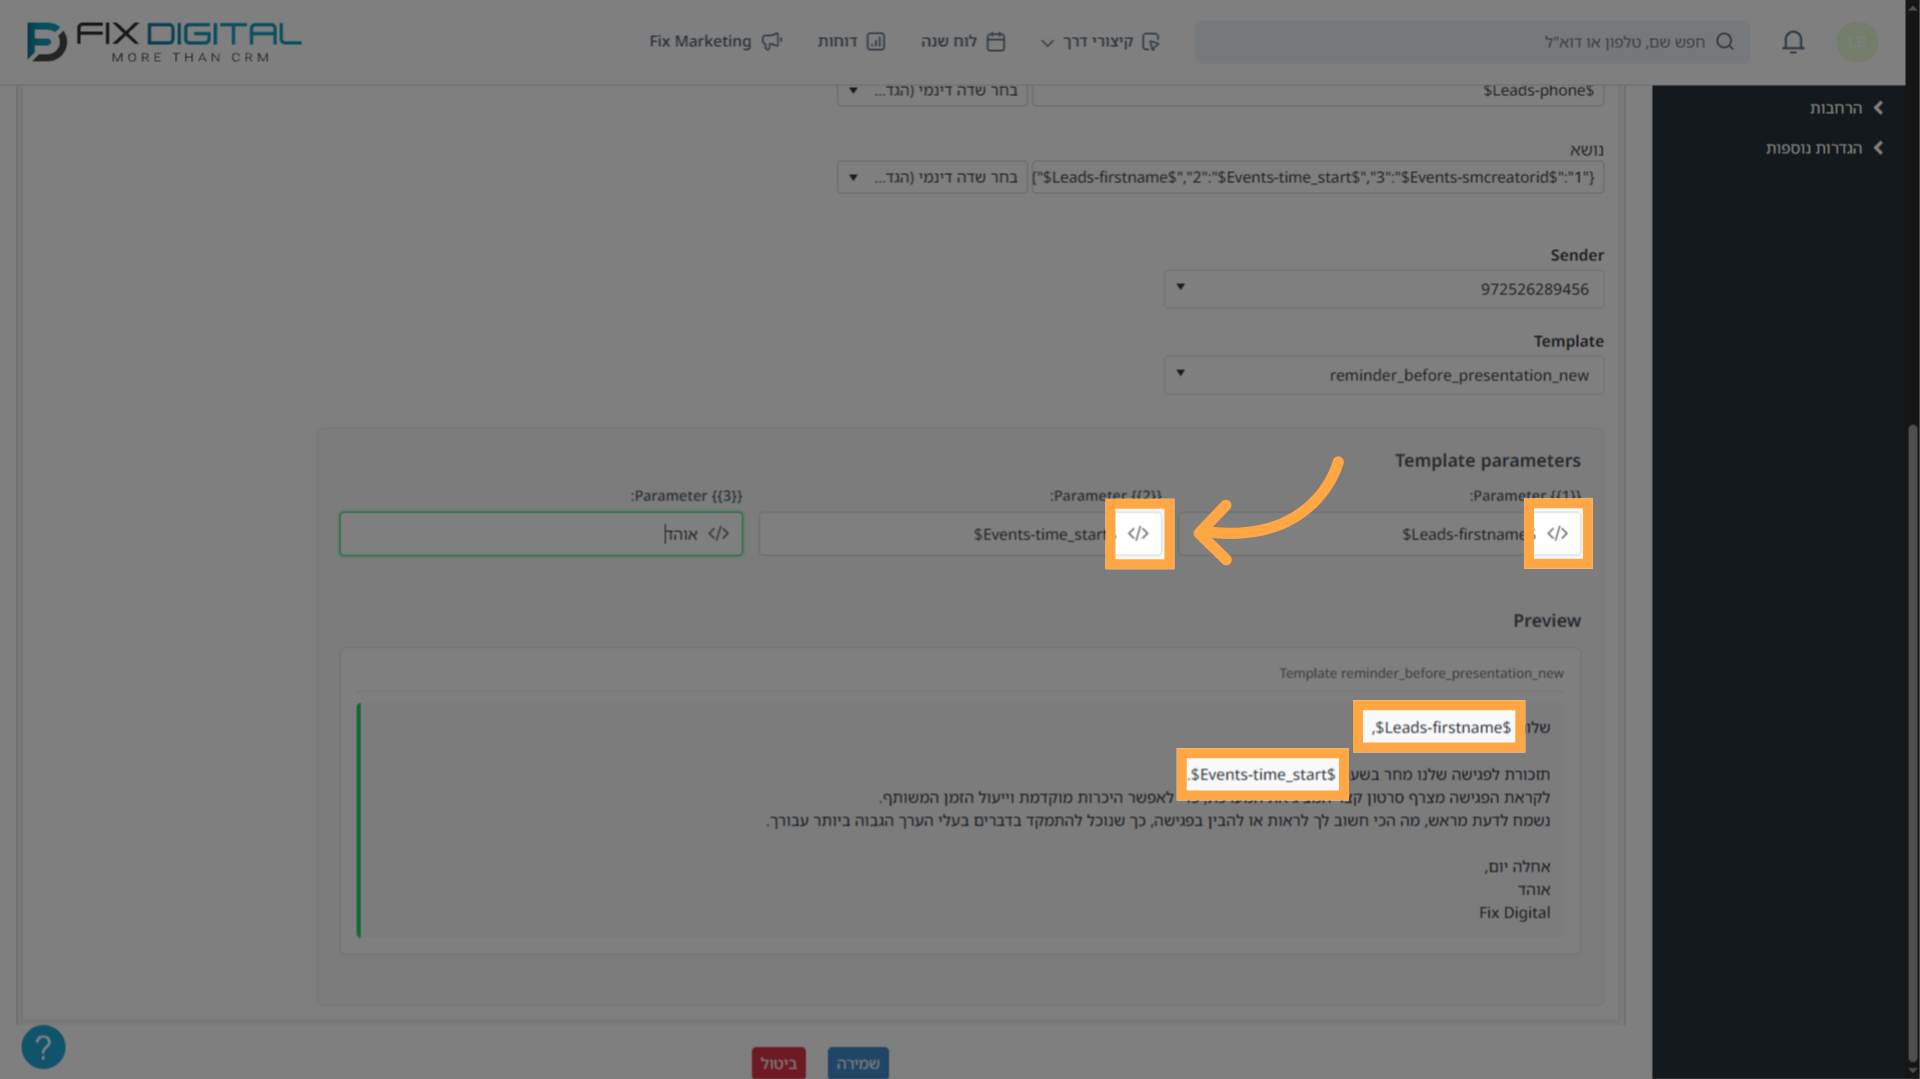Click the save (שמירה) button
This screenshot has width=1920, height=1079.
(x=858, y=1062)
